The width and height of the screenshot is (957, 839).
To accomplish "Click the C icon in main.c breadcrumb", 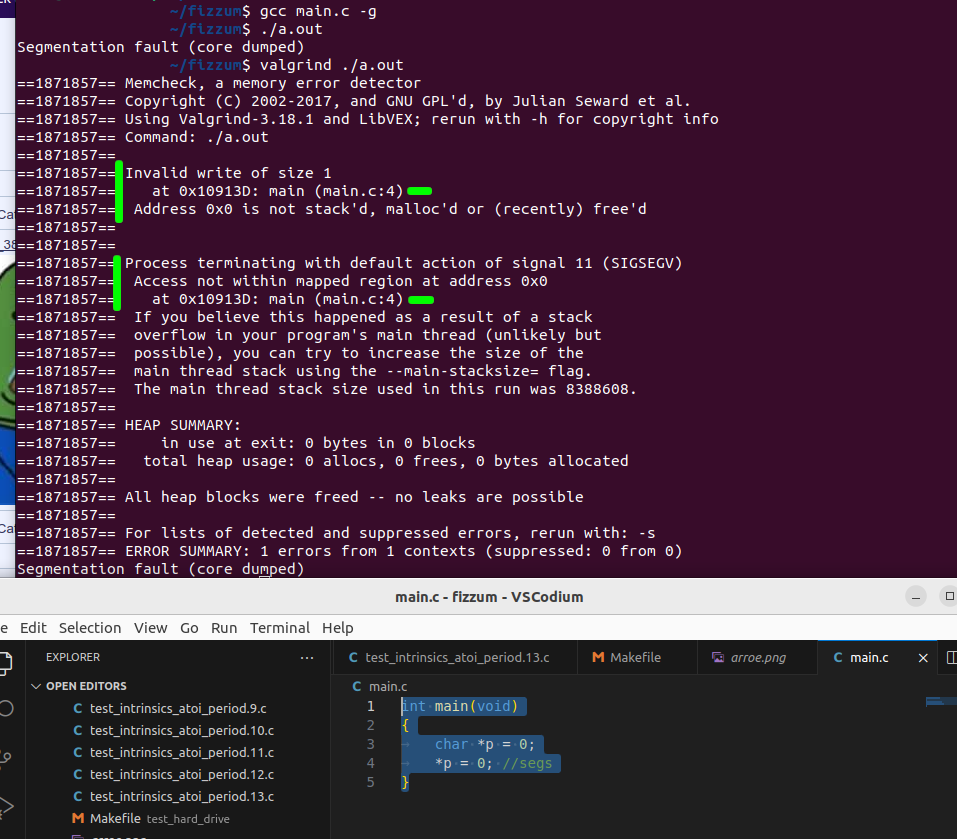I will 357,686.
